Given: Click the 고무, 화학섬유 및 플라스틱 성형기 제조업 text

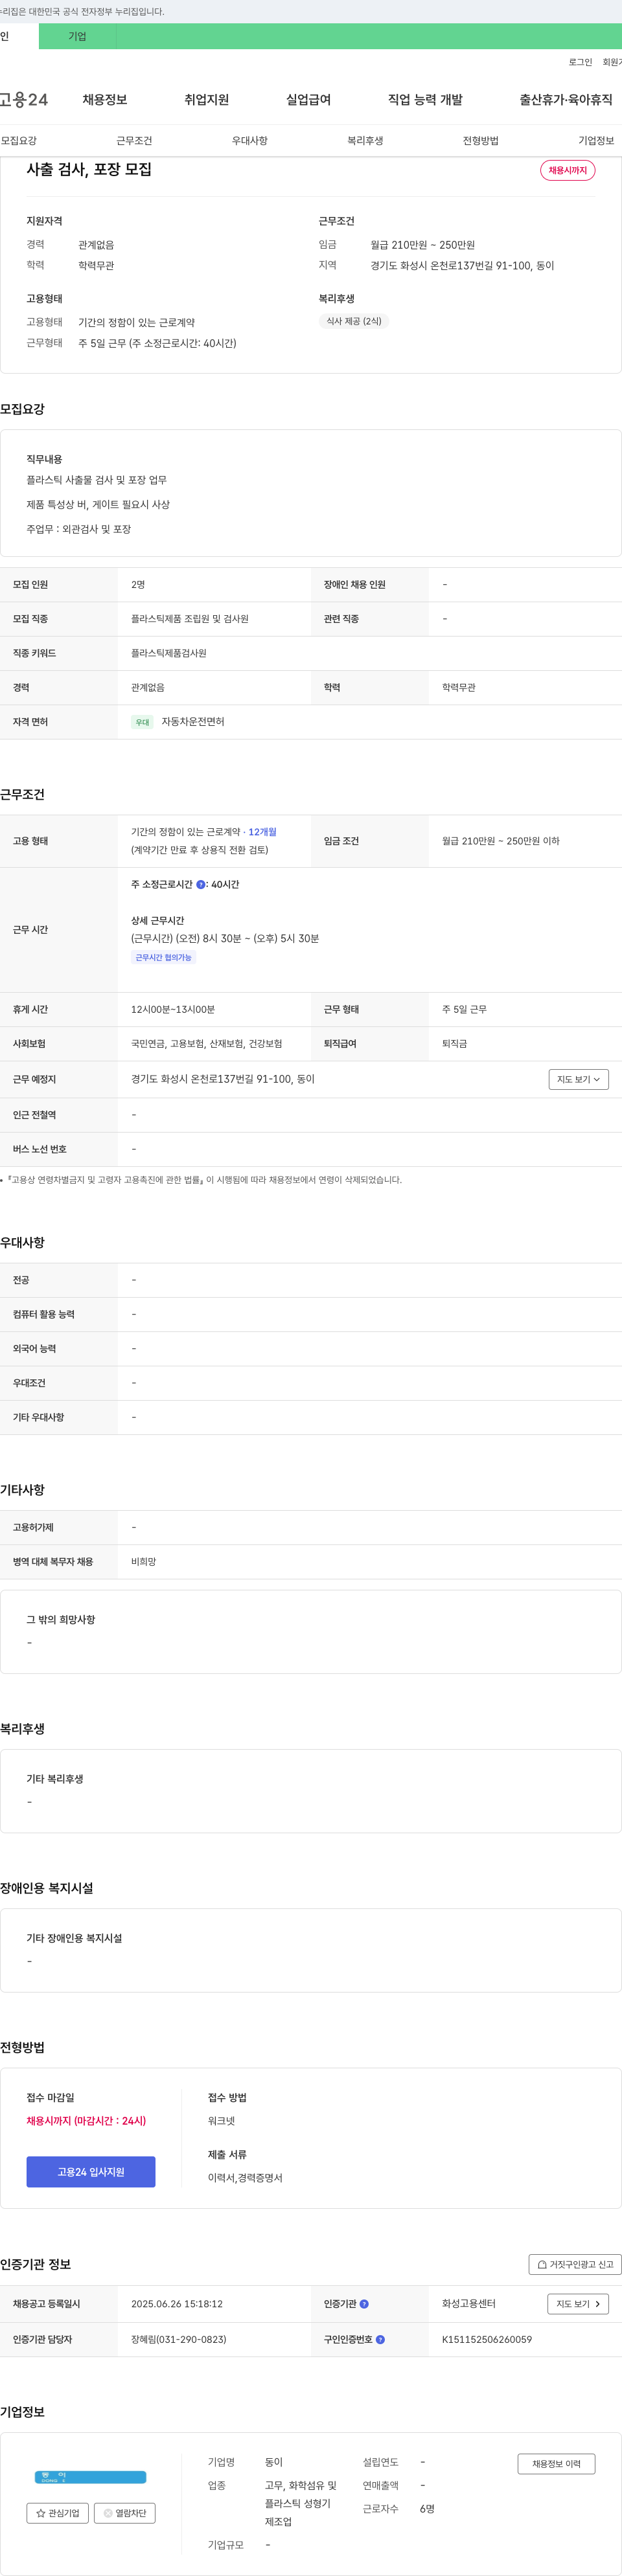Looking at the screenshot, I should point(300,2503).
